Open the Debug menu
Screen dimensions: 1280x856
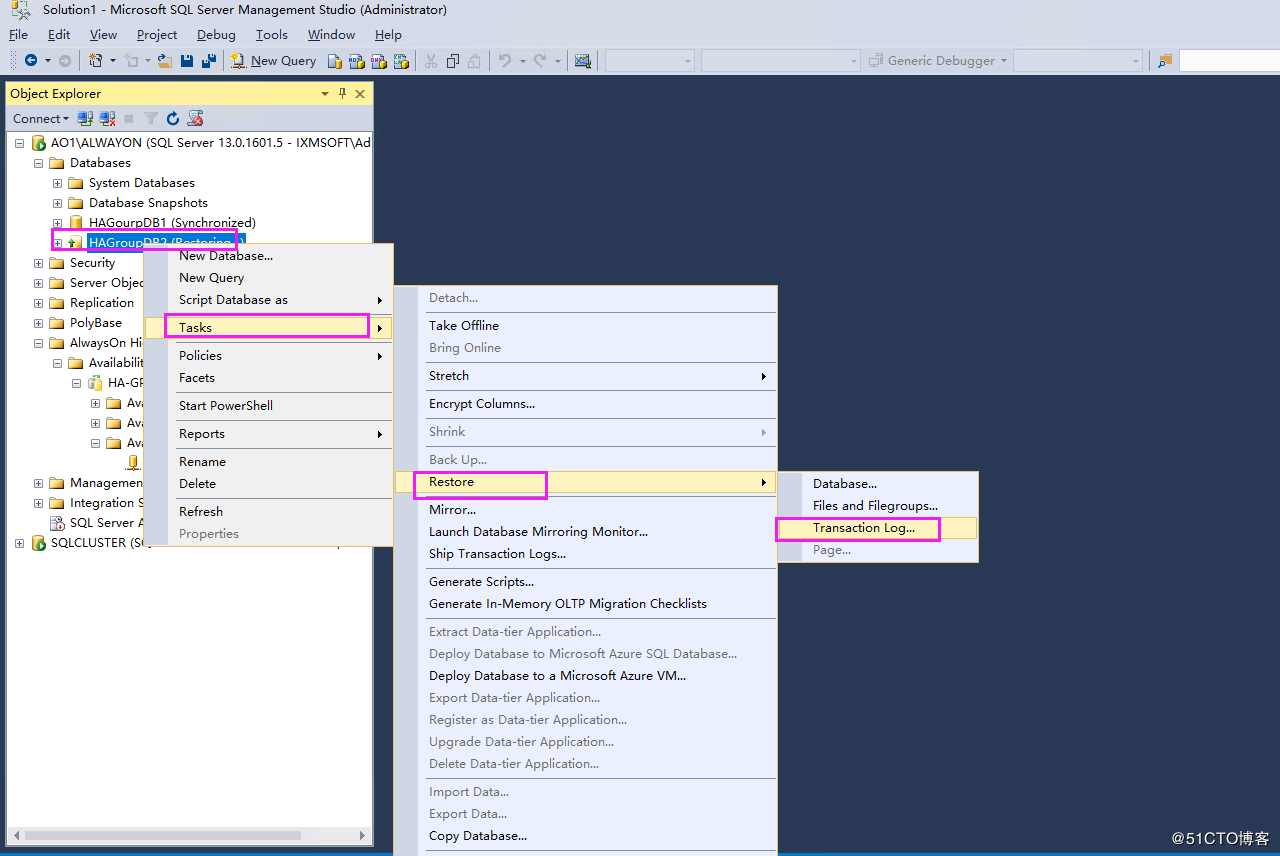(x=216, y=34)
